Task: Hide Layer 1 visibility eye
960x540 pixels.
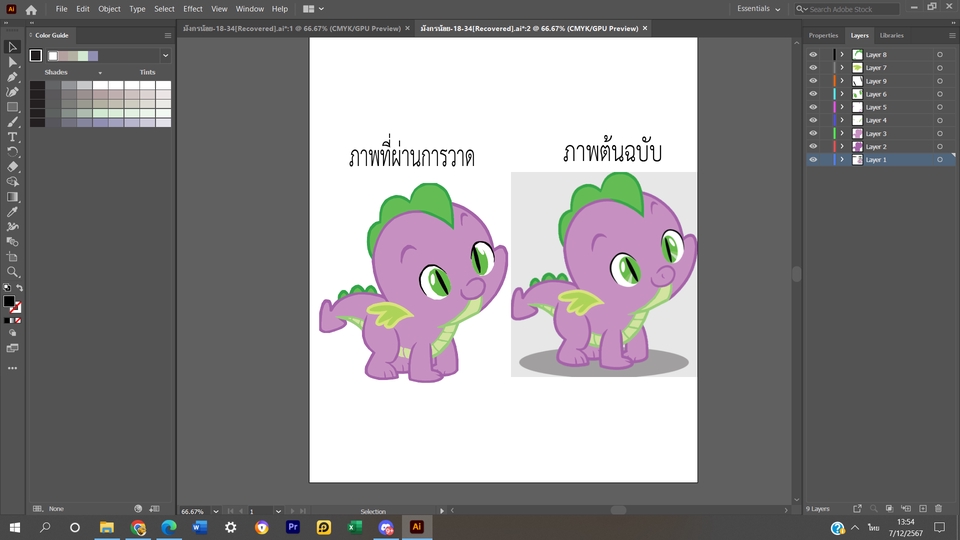Action: [813, 160]
